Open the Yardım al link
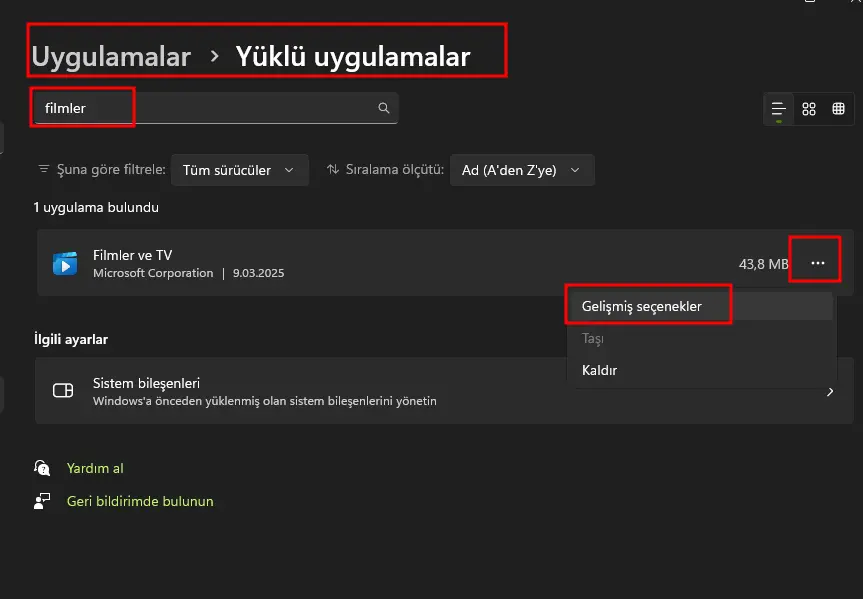The image size is (863, 599). pos(95,468)
